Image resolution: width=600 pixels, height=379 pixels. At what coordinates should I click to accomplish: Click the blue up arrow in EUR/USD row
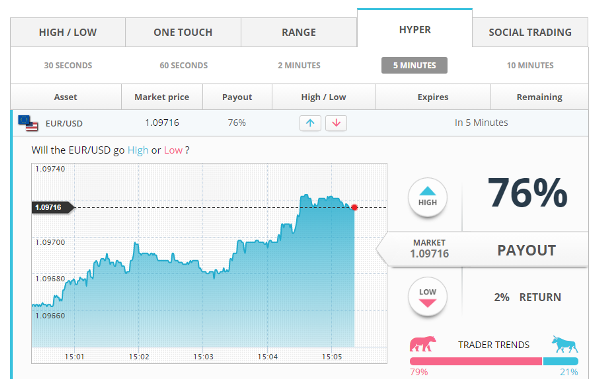[310, 123]
